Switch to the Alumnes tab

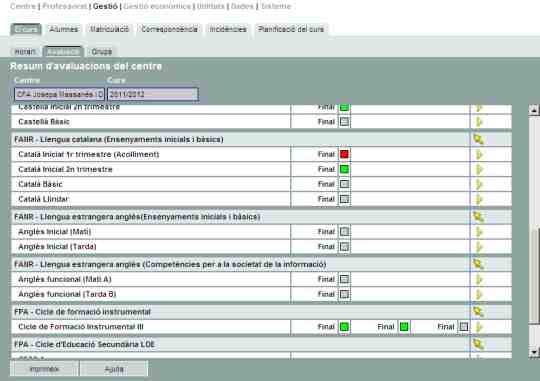64,29
